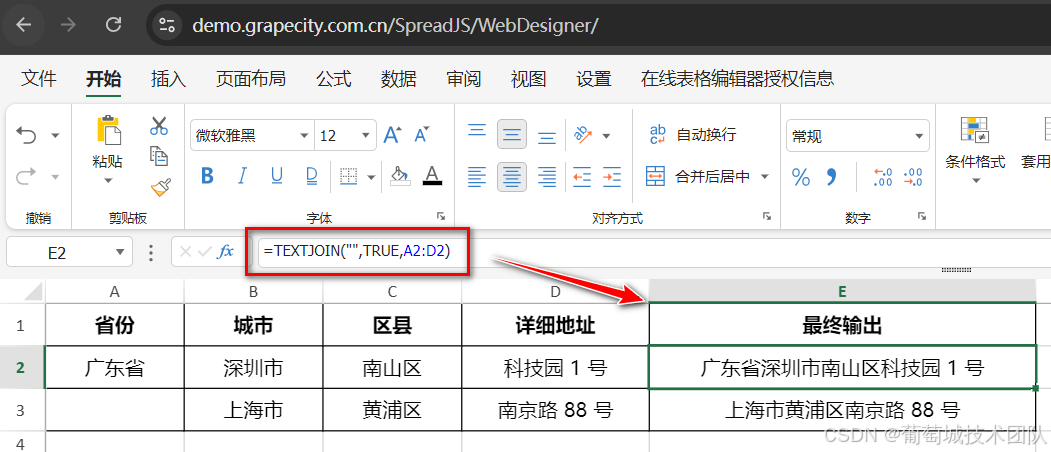Switch to the 页面布局 tab
Screen dimensions: 1051x452
251,78
